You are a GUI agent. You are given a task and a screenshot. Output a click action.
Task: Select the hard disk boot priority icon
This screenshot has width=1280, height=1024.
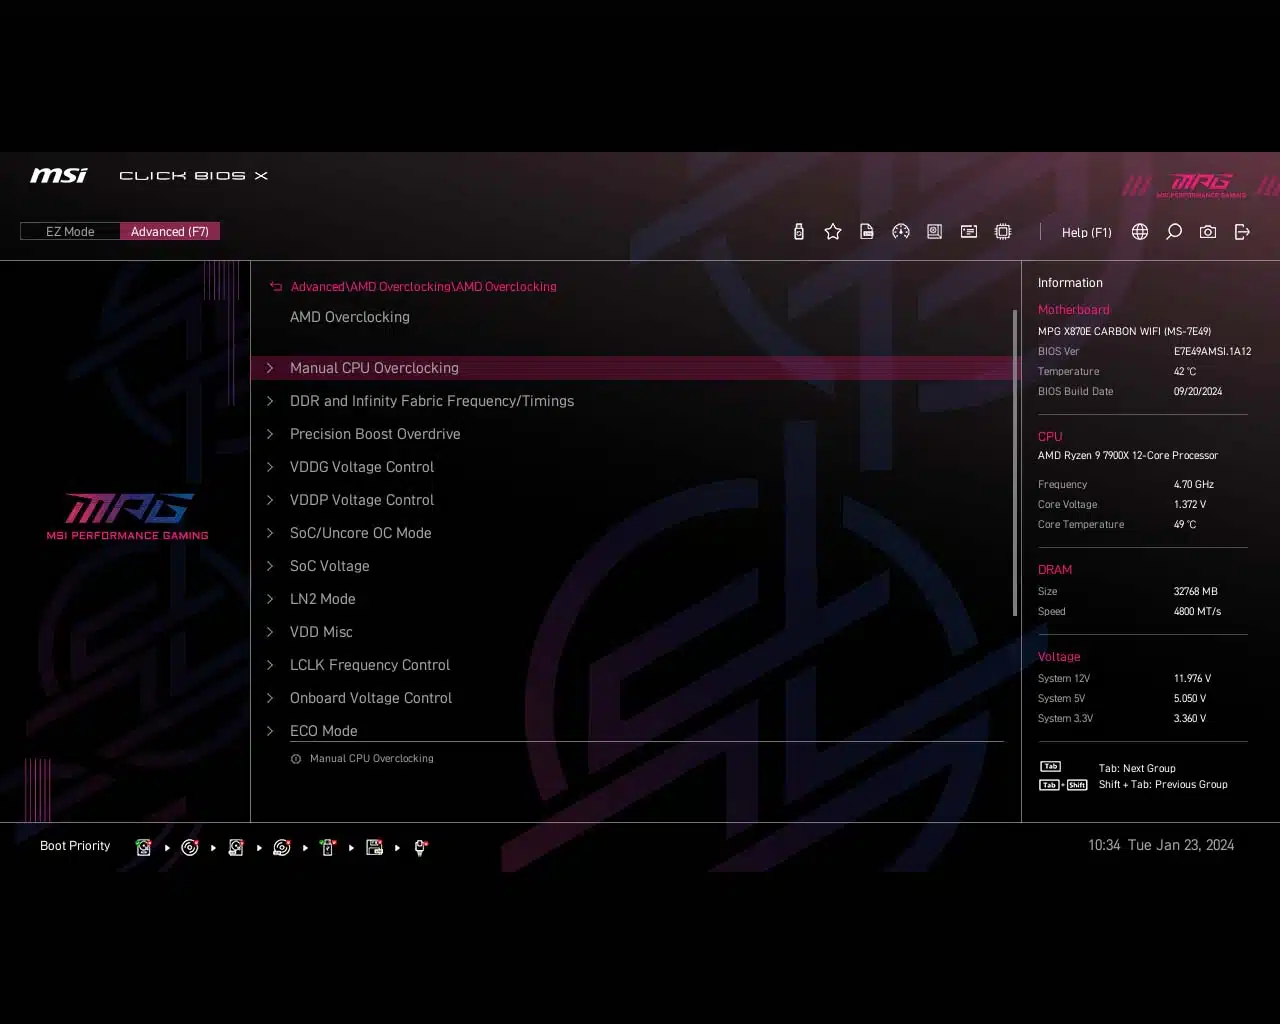coord(144,847)
